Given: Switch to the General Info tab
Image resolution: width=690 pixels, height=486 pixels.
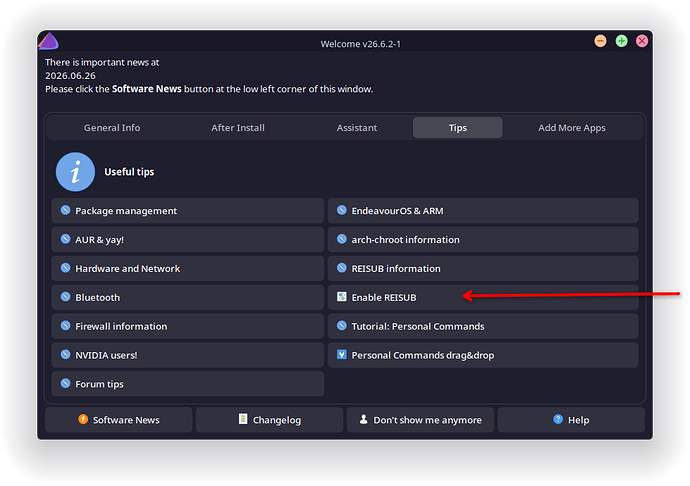Looking at the screenshot, I should (x=112, y=128).
